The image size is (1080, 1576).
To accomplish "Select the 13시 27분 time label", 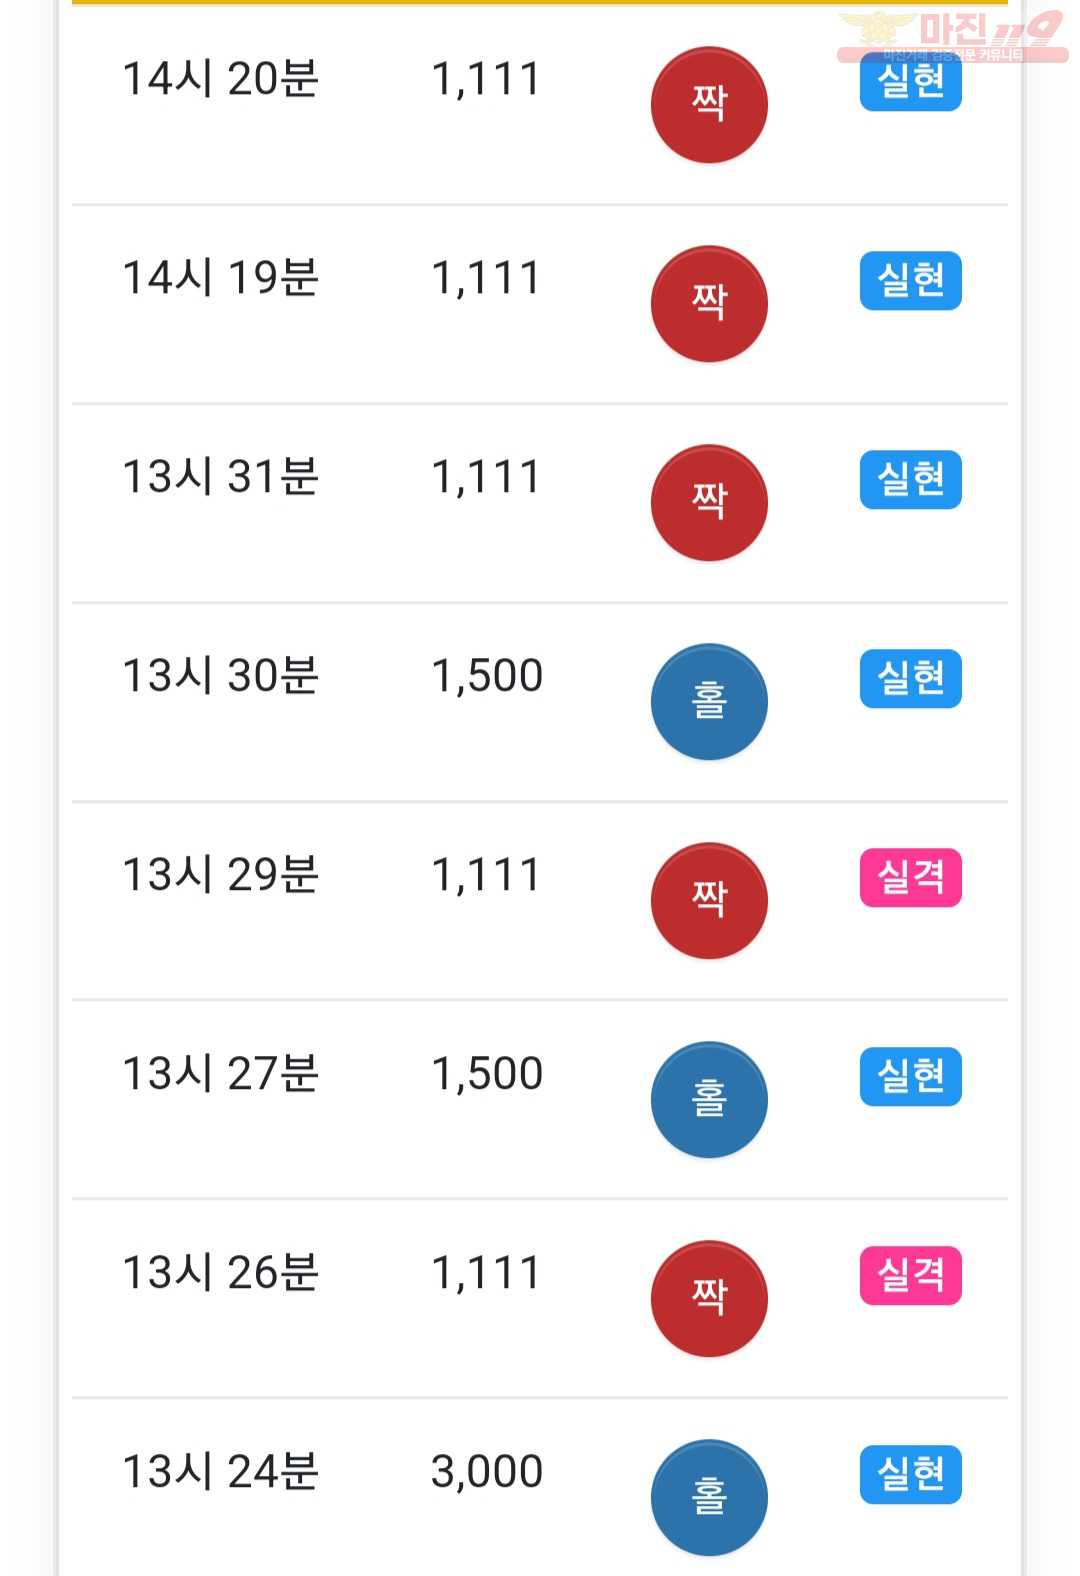I will (x=220, y=1074).
